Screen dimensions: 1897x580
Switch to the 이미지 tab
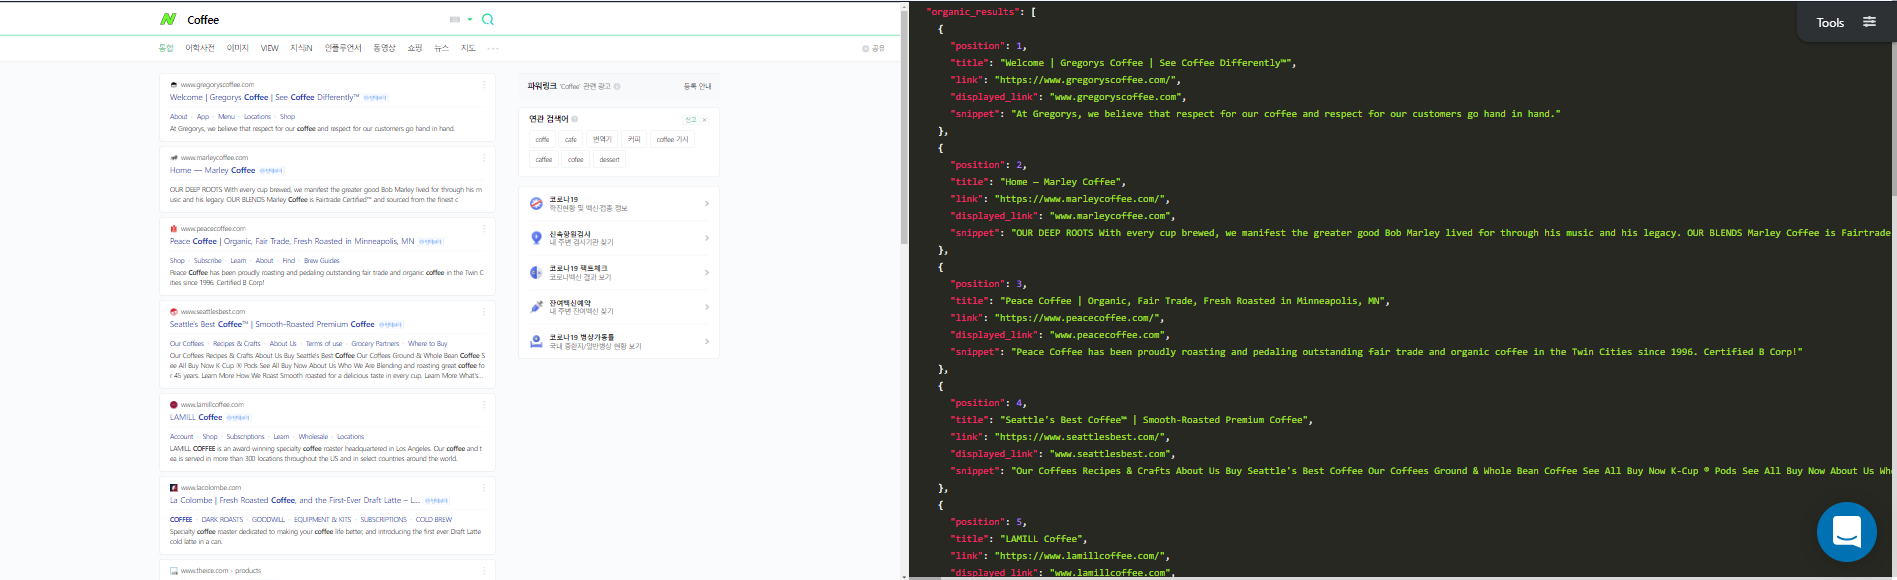click(237, 48)
